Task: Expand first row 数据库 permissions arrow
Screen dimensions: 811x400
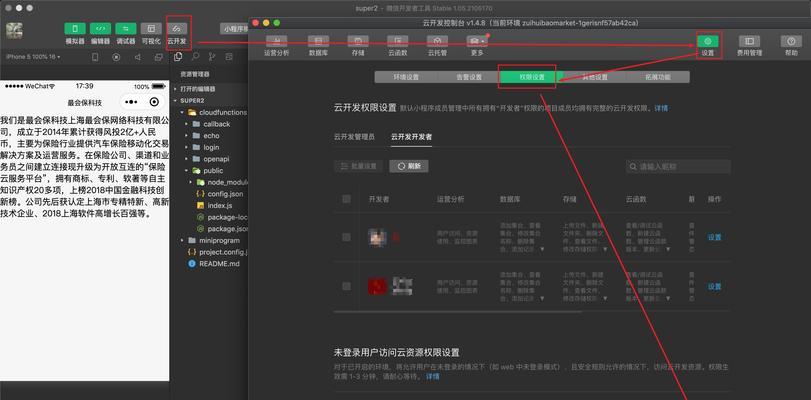Action: (542, 249)
